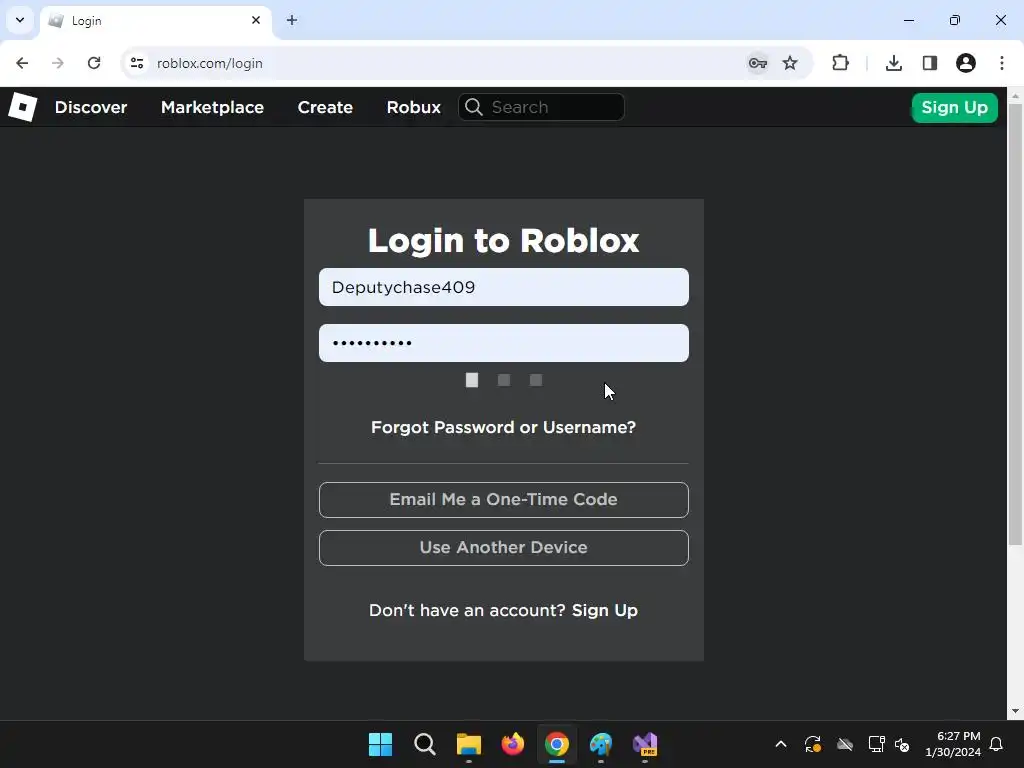Select the Login browser tab
This screenshot has width=1024, height=768.
(156, 21)
